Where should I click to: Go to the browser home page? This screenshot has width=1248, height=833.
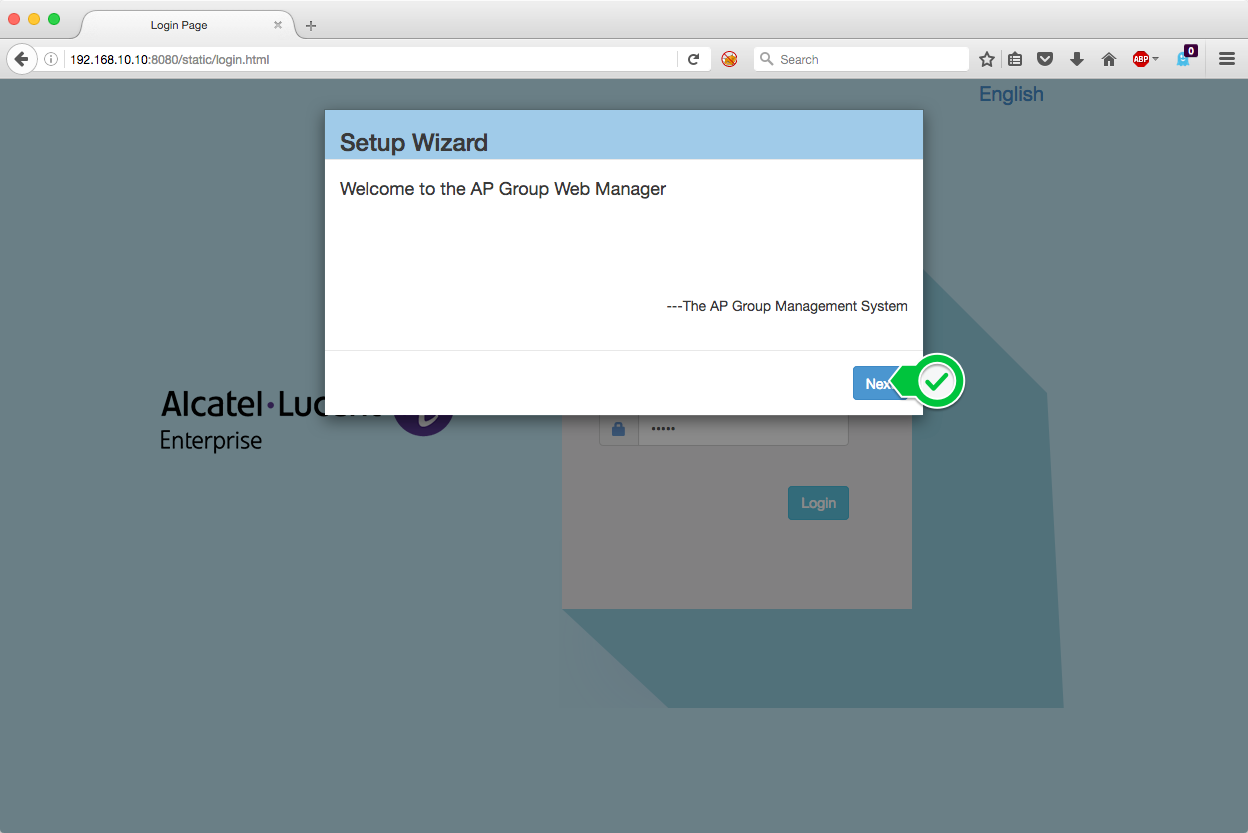(1109, 59)
